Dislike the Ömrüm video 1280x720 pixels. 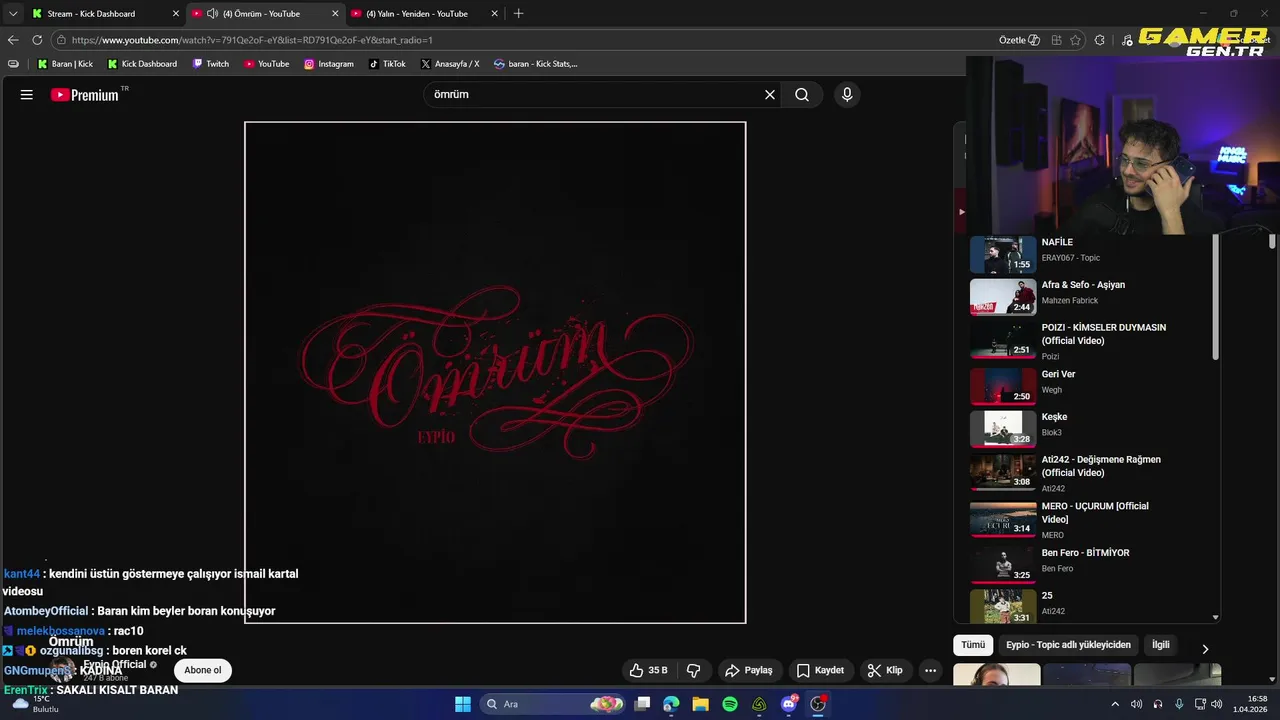point(693,670)
